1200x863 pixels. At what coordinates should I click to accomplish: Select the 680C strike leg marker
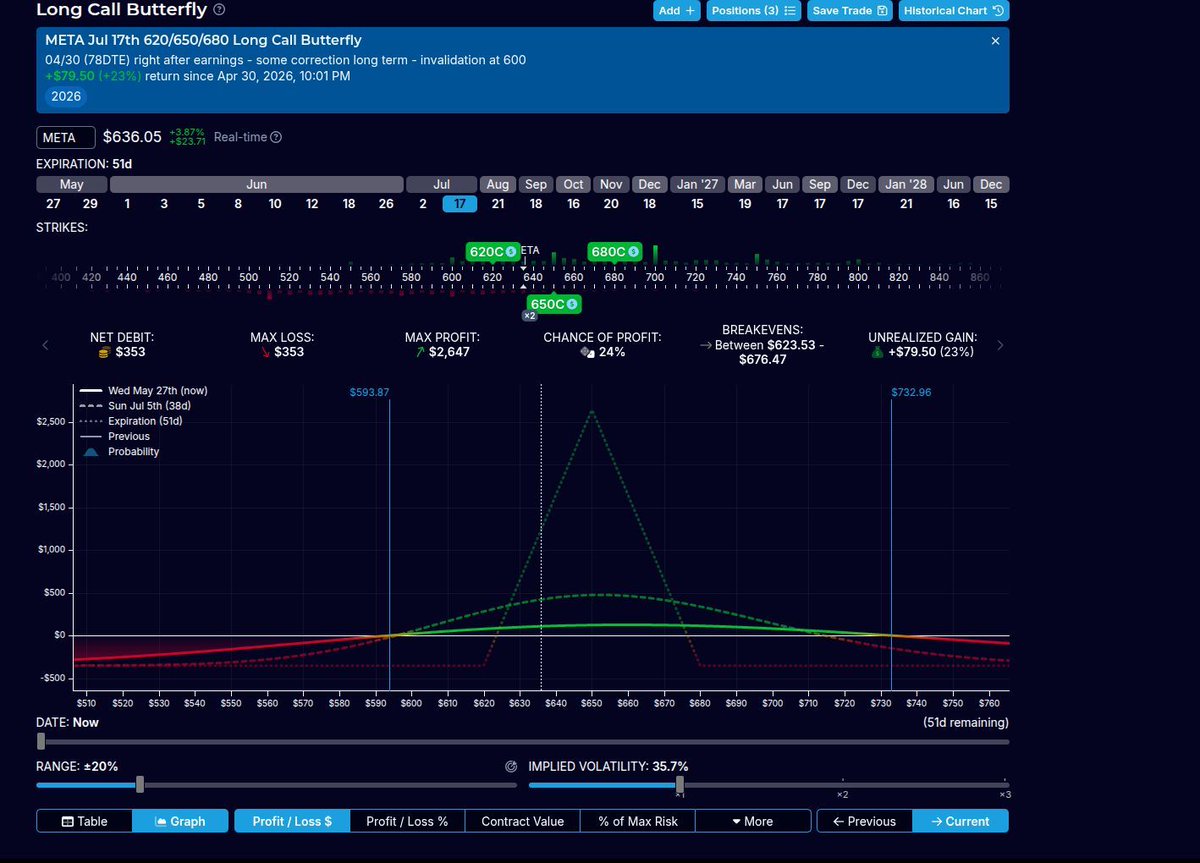coord(614,252)
